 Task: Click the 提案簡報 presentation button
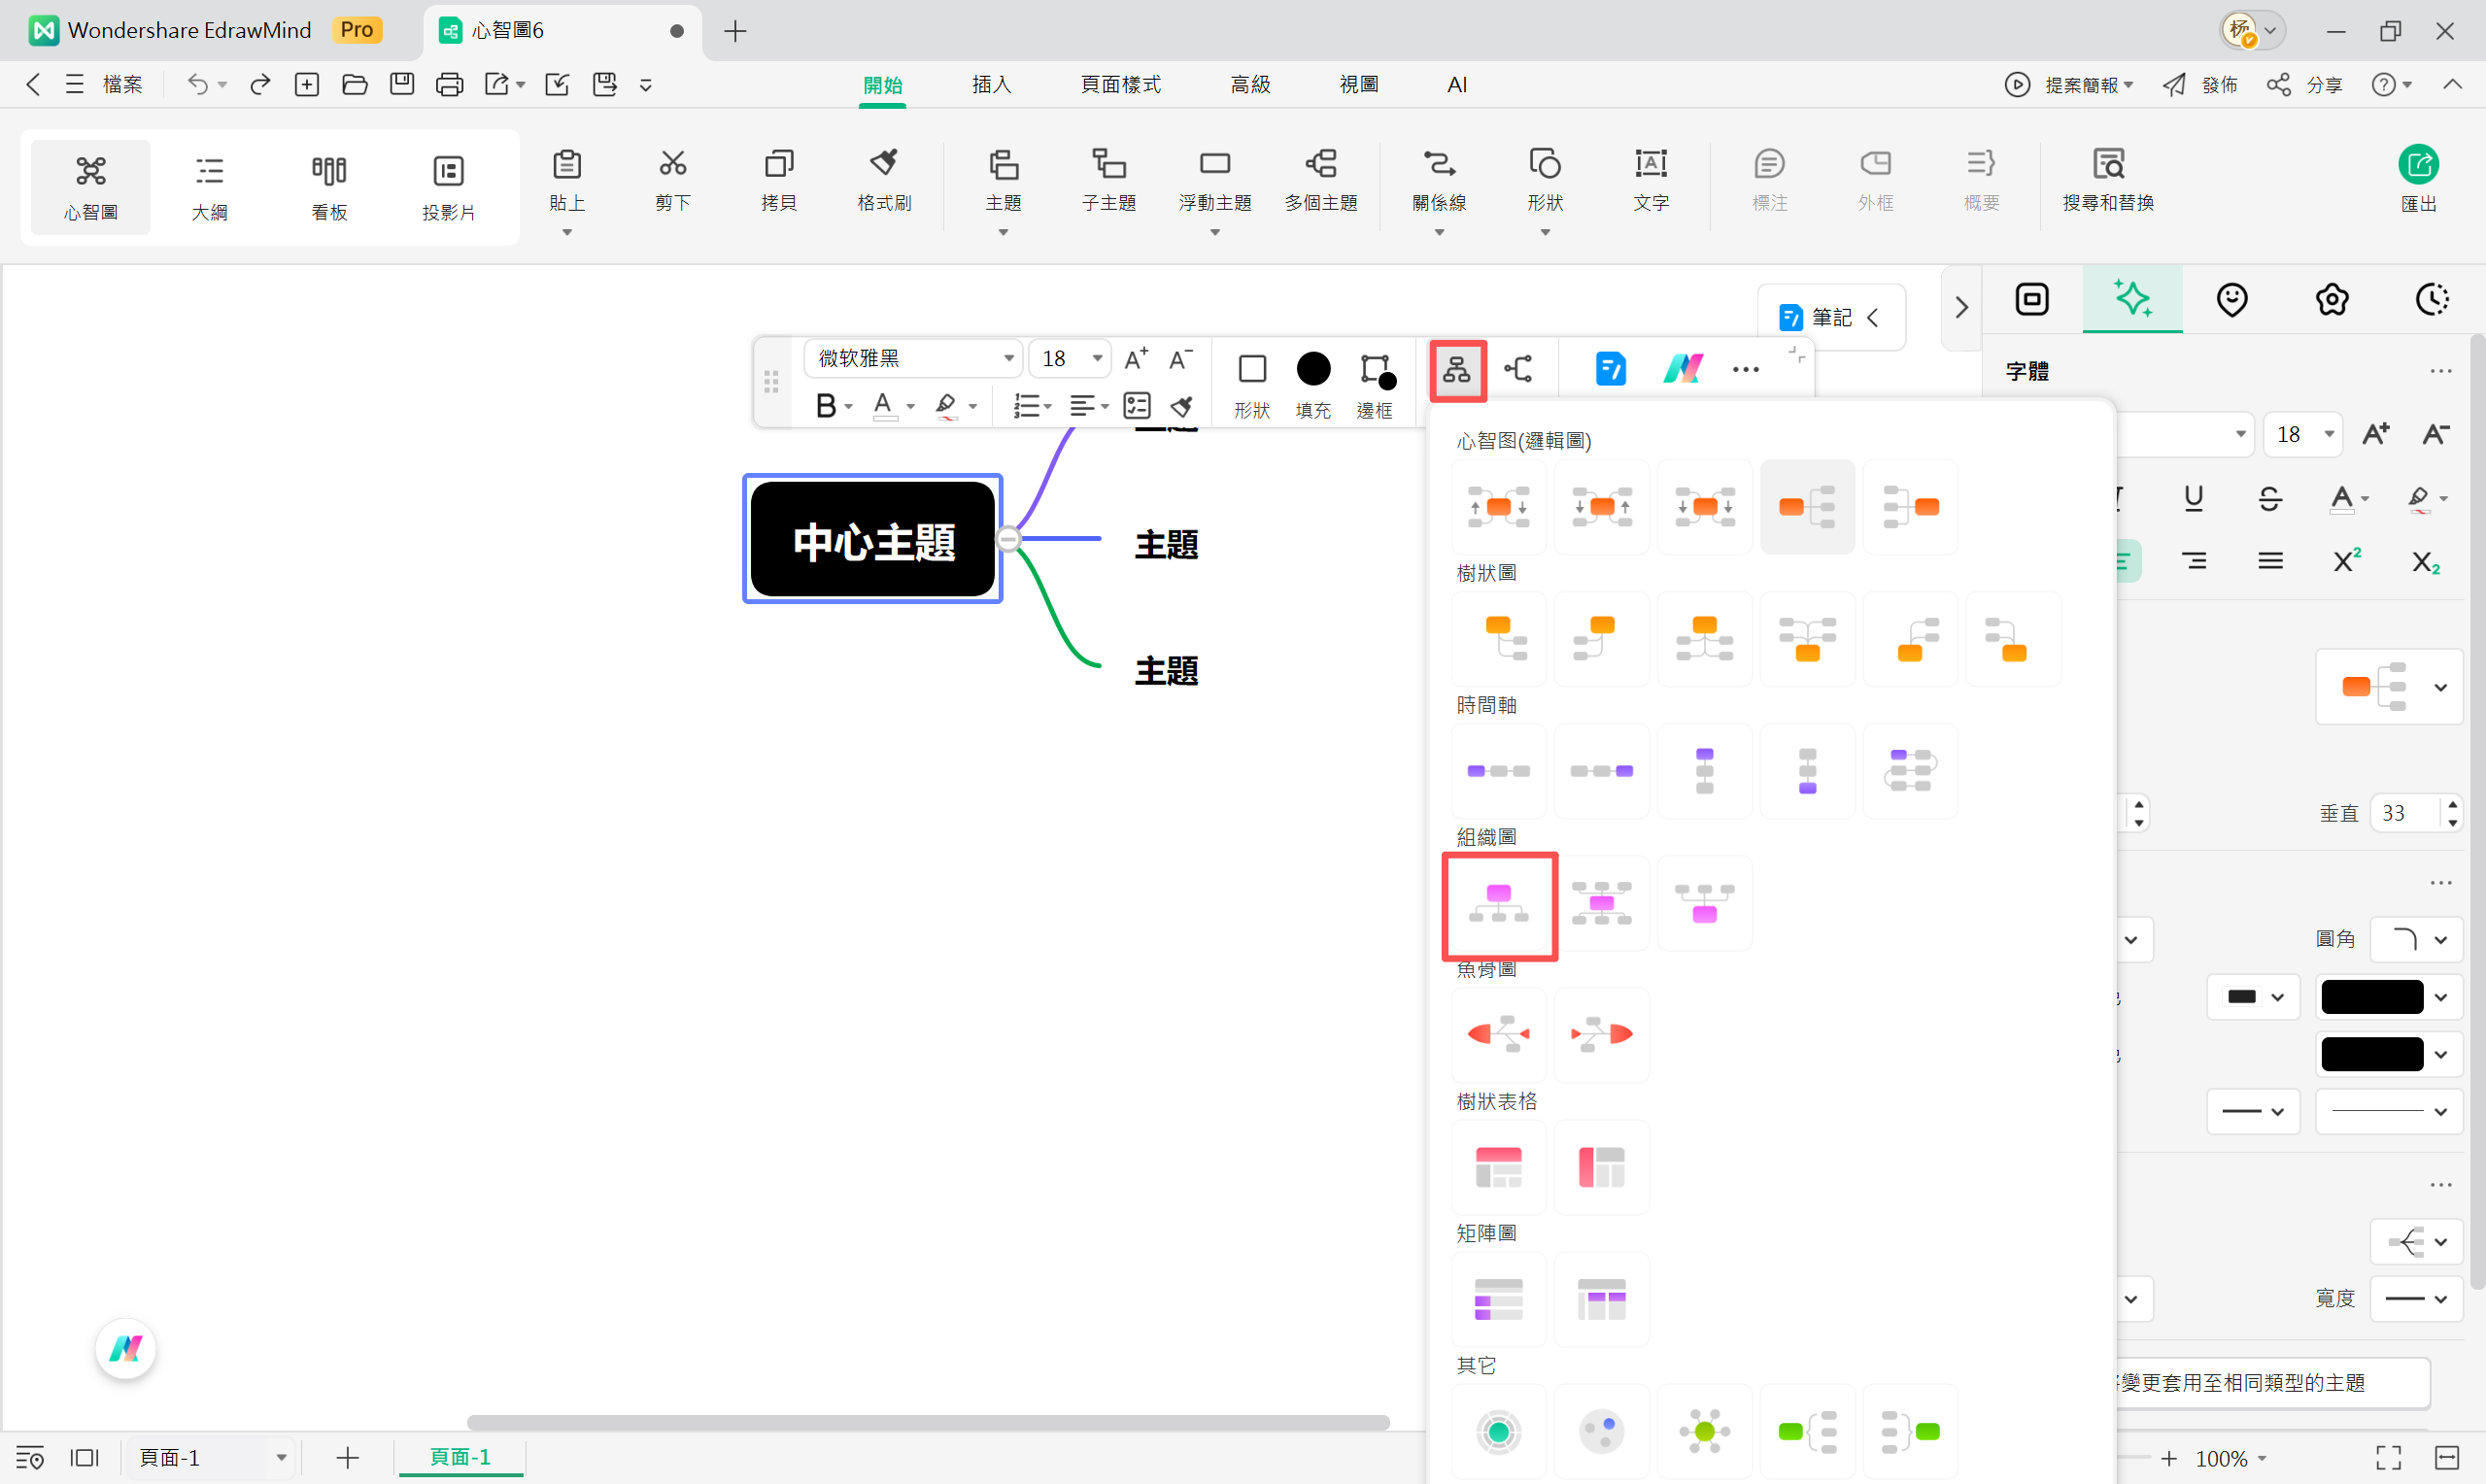(x=2084, y=84)
